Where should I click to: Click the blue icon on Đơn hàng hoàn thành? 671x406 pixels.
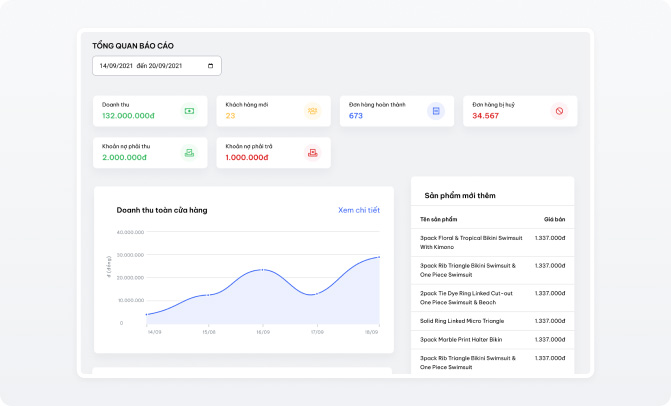click(x=435, y=111)
